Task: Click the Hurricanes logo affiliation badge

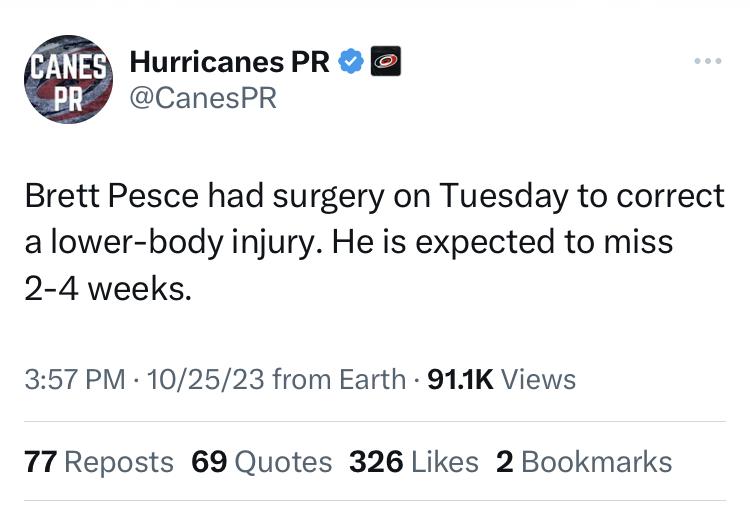Action: (386, 62)
